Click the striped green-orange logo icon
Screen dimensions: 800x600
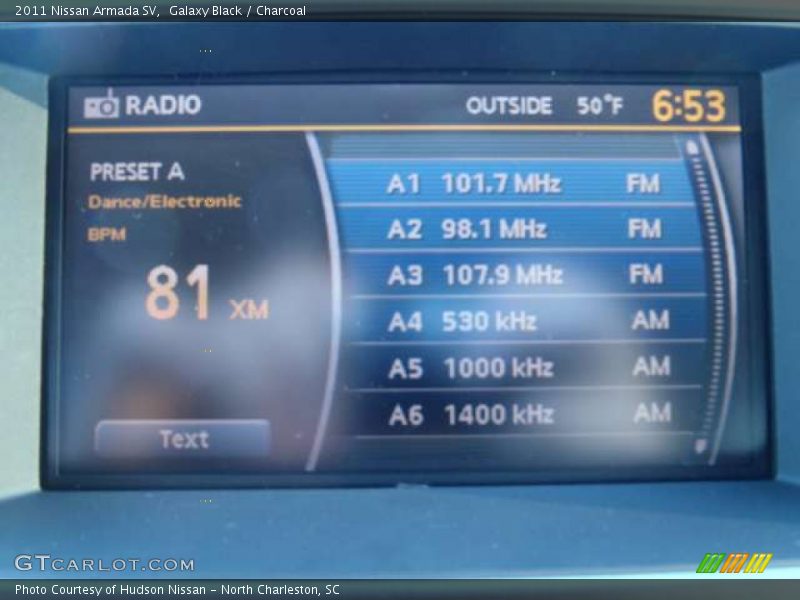733,563
